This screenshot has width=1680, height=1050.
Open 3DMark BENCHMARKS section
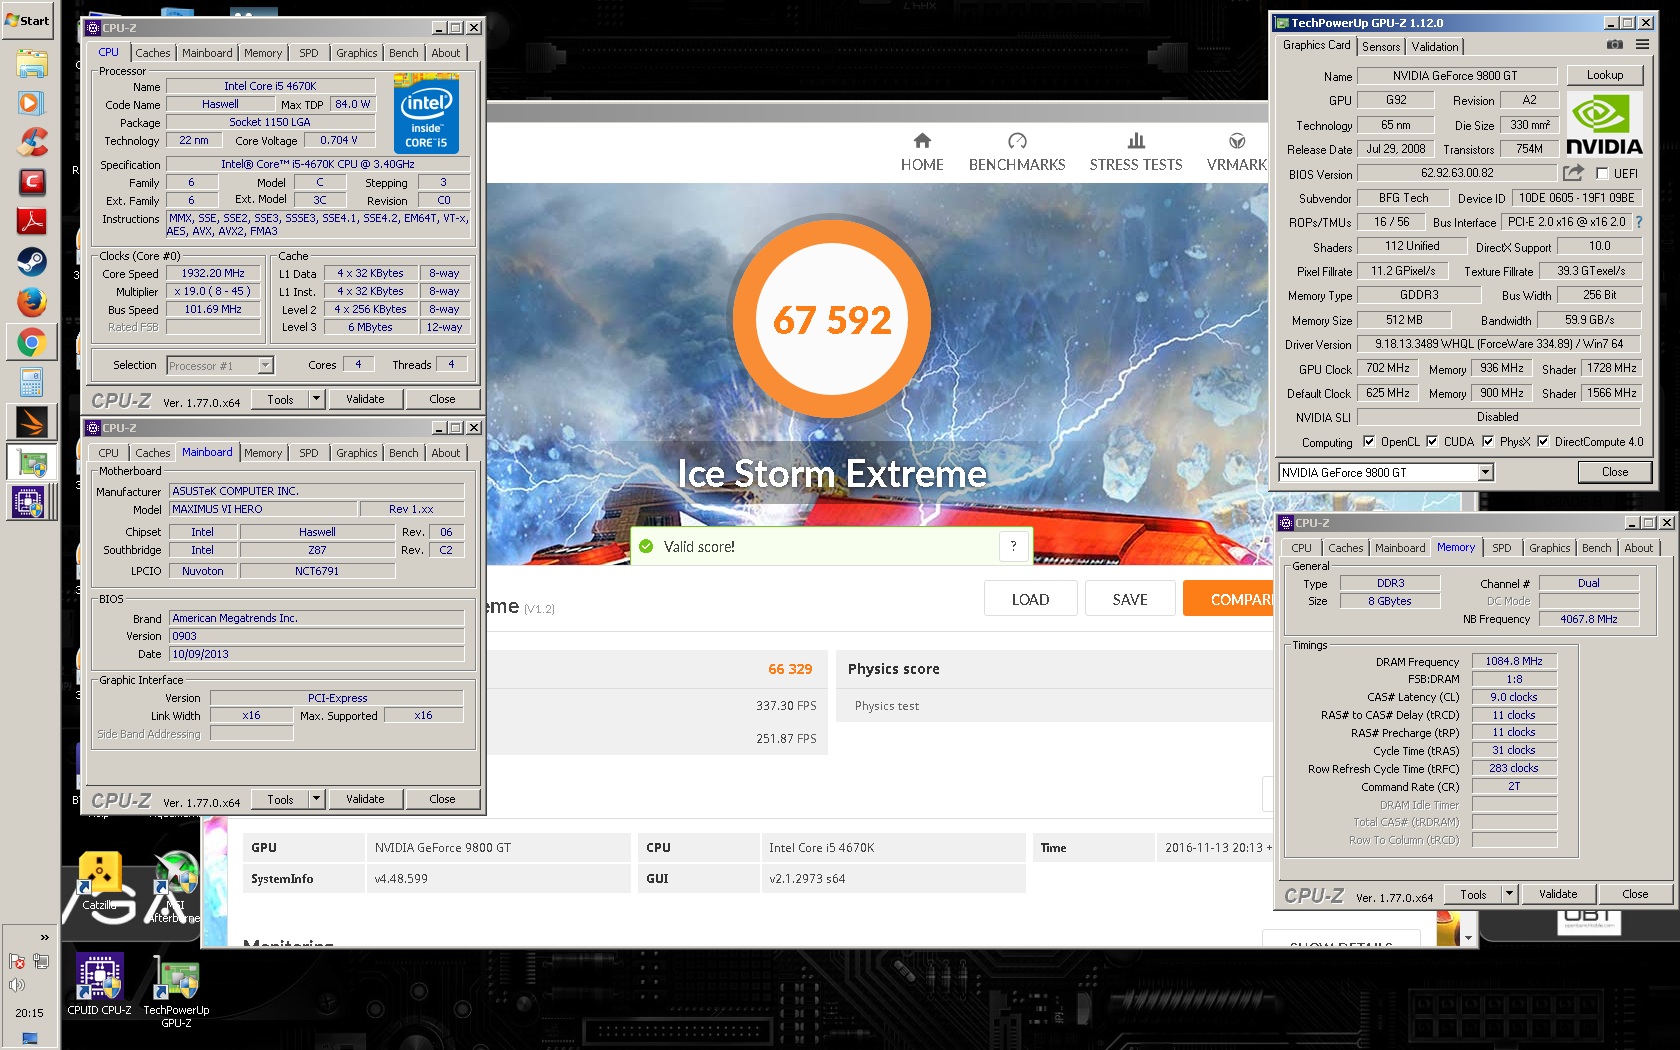[x=1017, y=153]
